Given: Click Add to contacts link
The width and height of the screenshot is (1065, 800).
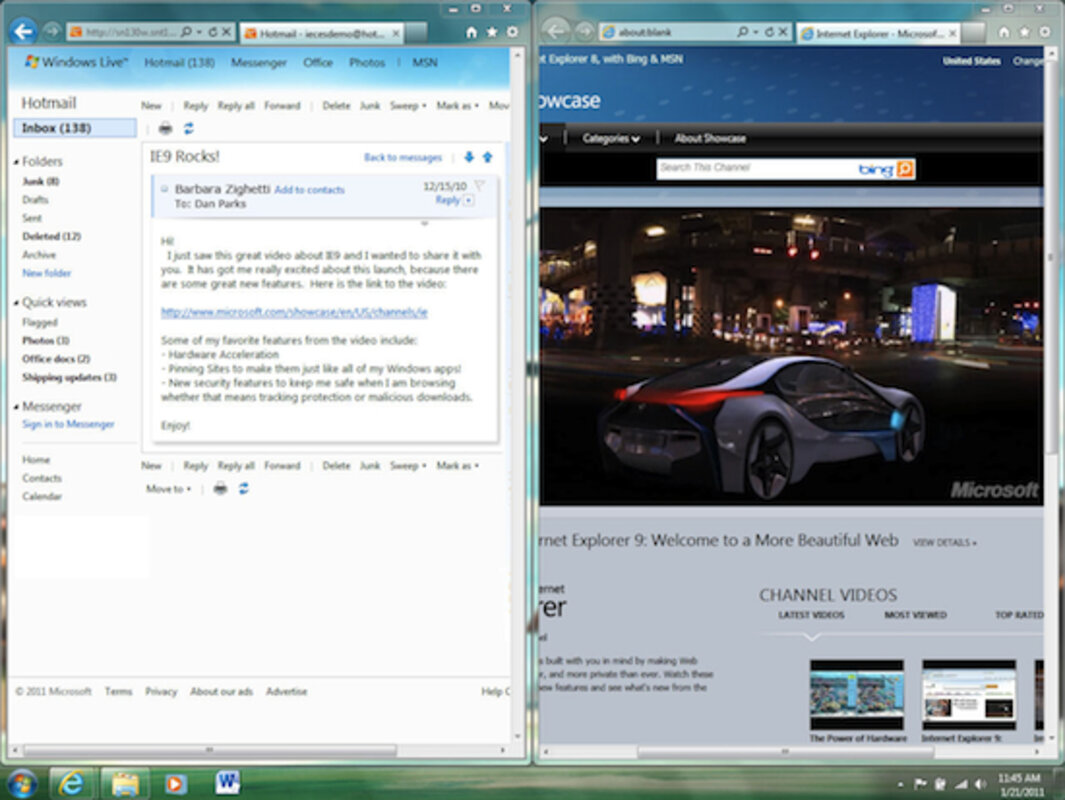Looking at the screenshot, I should click(x=309, y=190).
